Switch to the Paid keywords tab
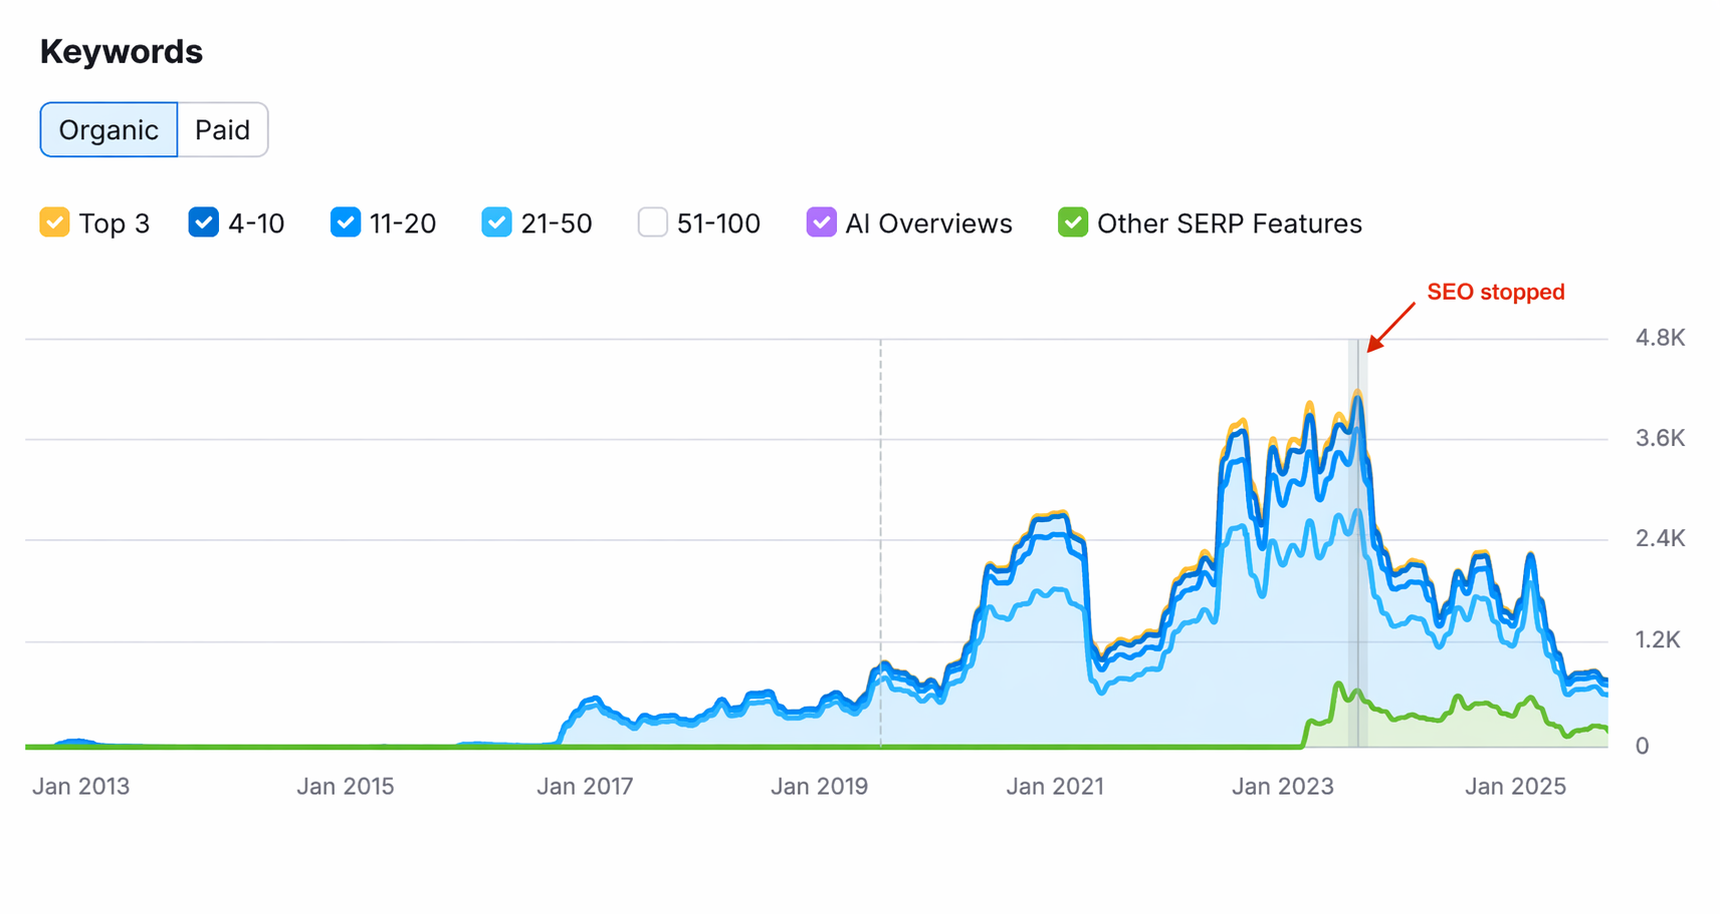 [222, 129]
